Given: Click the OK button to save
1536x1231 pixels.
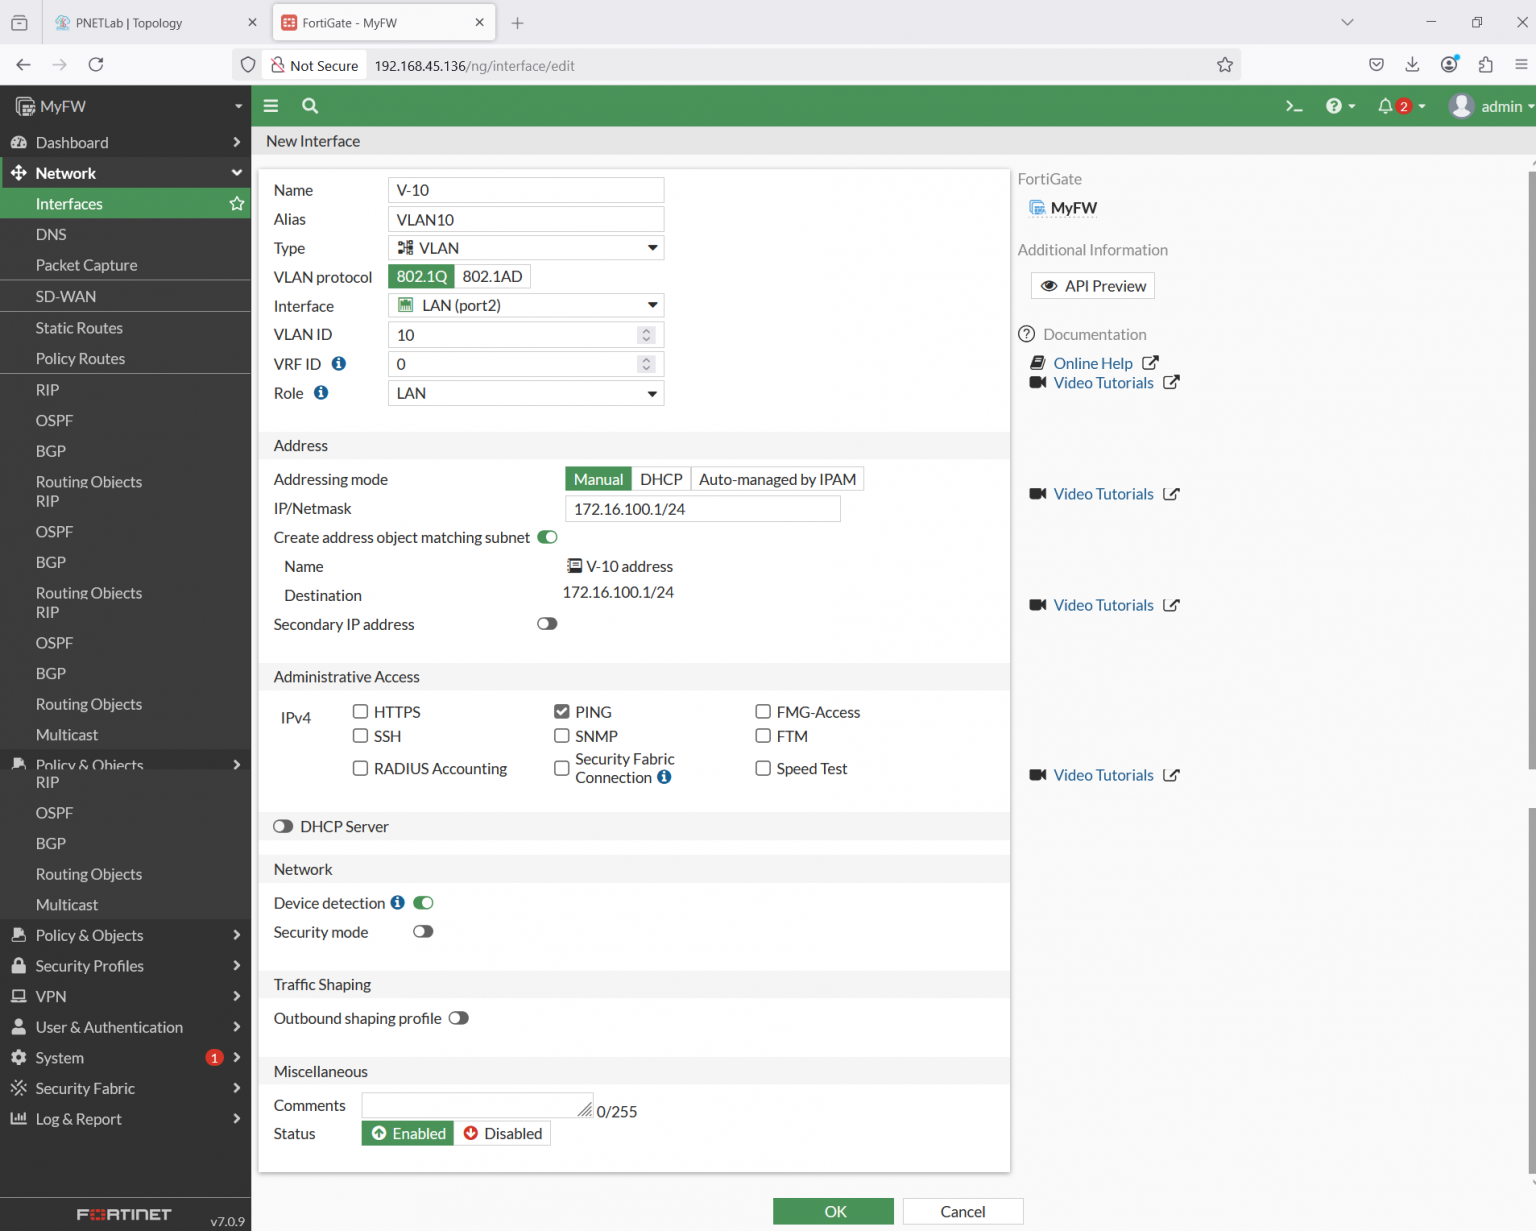Looking at the screenshot, I should click(x=833, y=1211).
